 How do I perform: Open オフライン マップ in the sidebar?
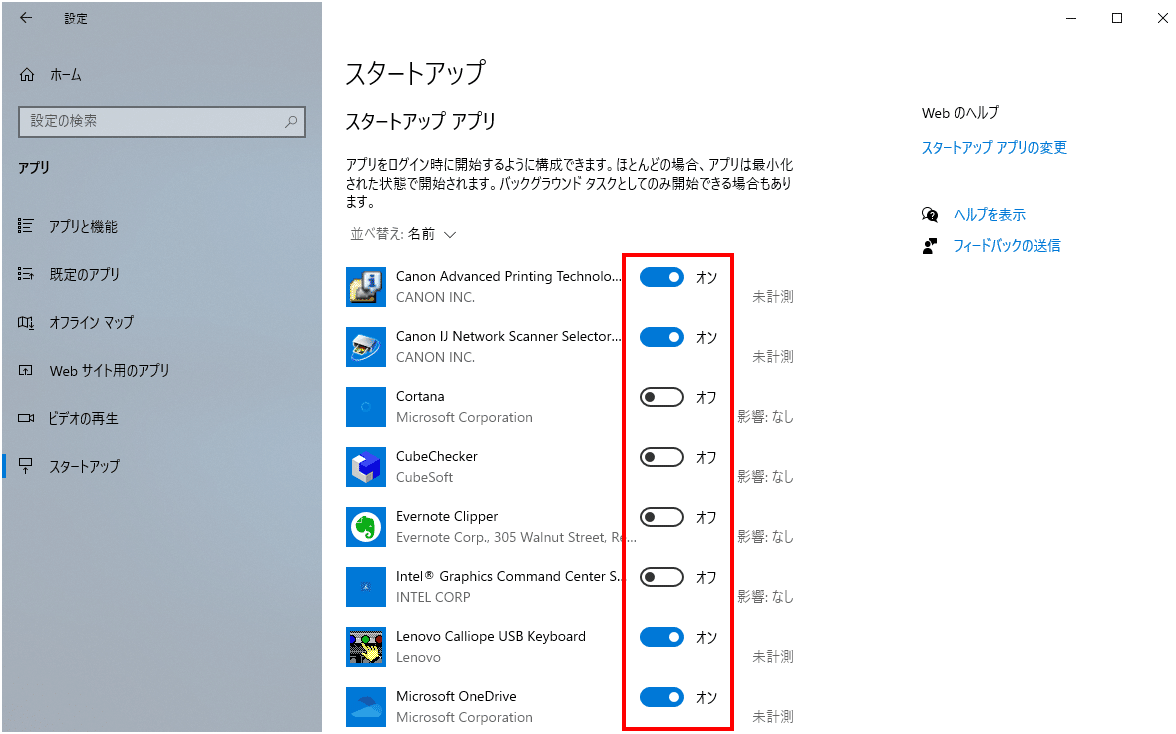(x=92, y=322)
